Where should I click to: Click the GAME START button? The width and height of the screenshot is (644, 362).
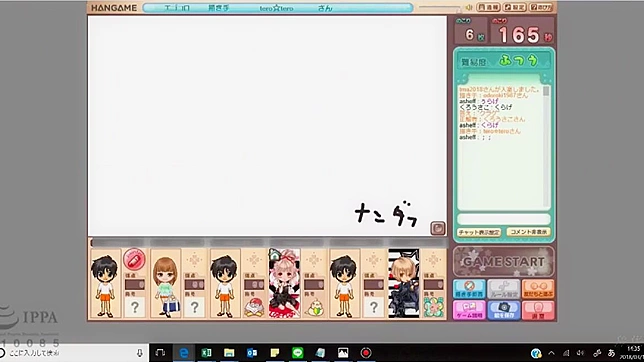click(x=504, y=262)
